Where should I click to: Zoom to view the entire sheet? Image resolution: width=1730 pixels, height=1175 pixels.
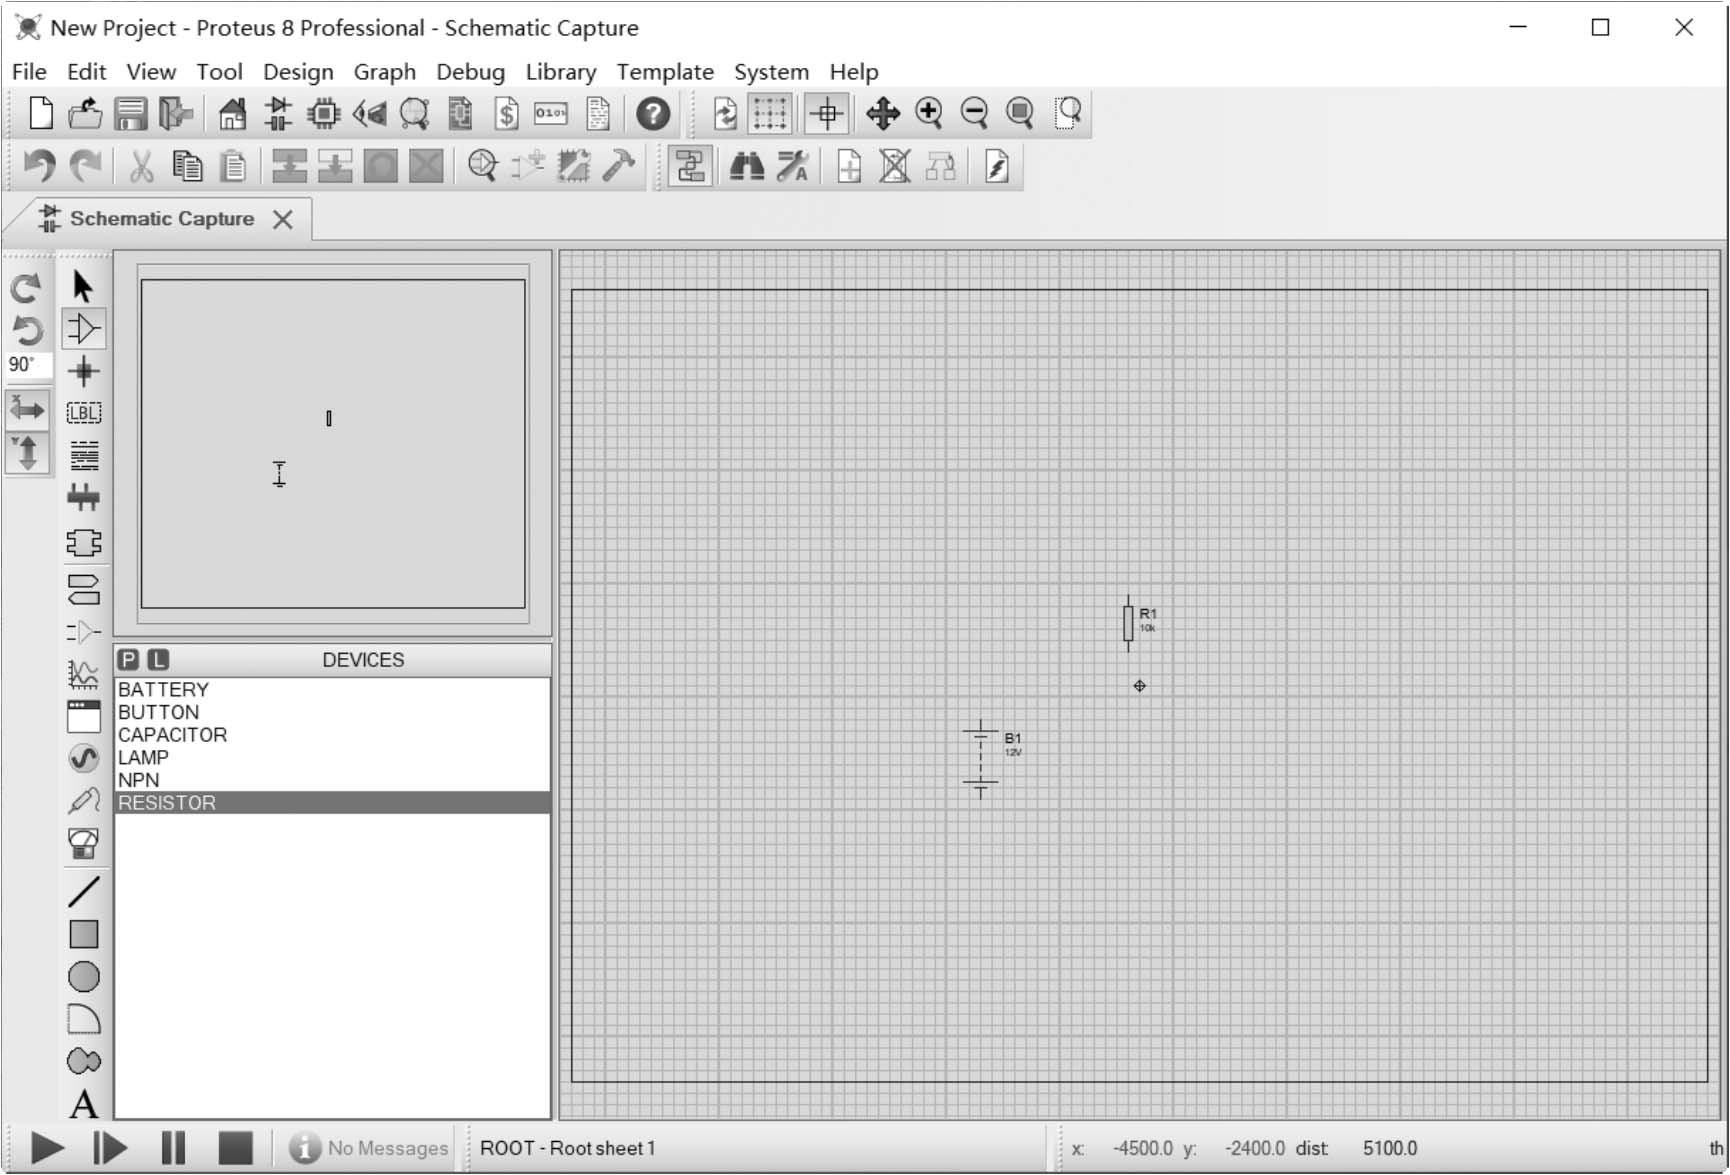(x=1020, y=114)
